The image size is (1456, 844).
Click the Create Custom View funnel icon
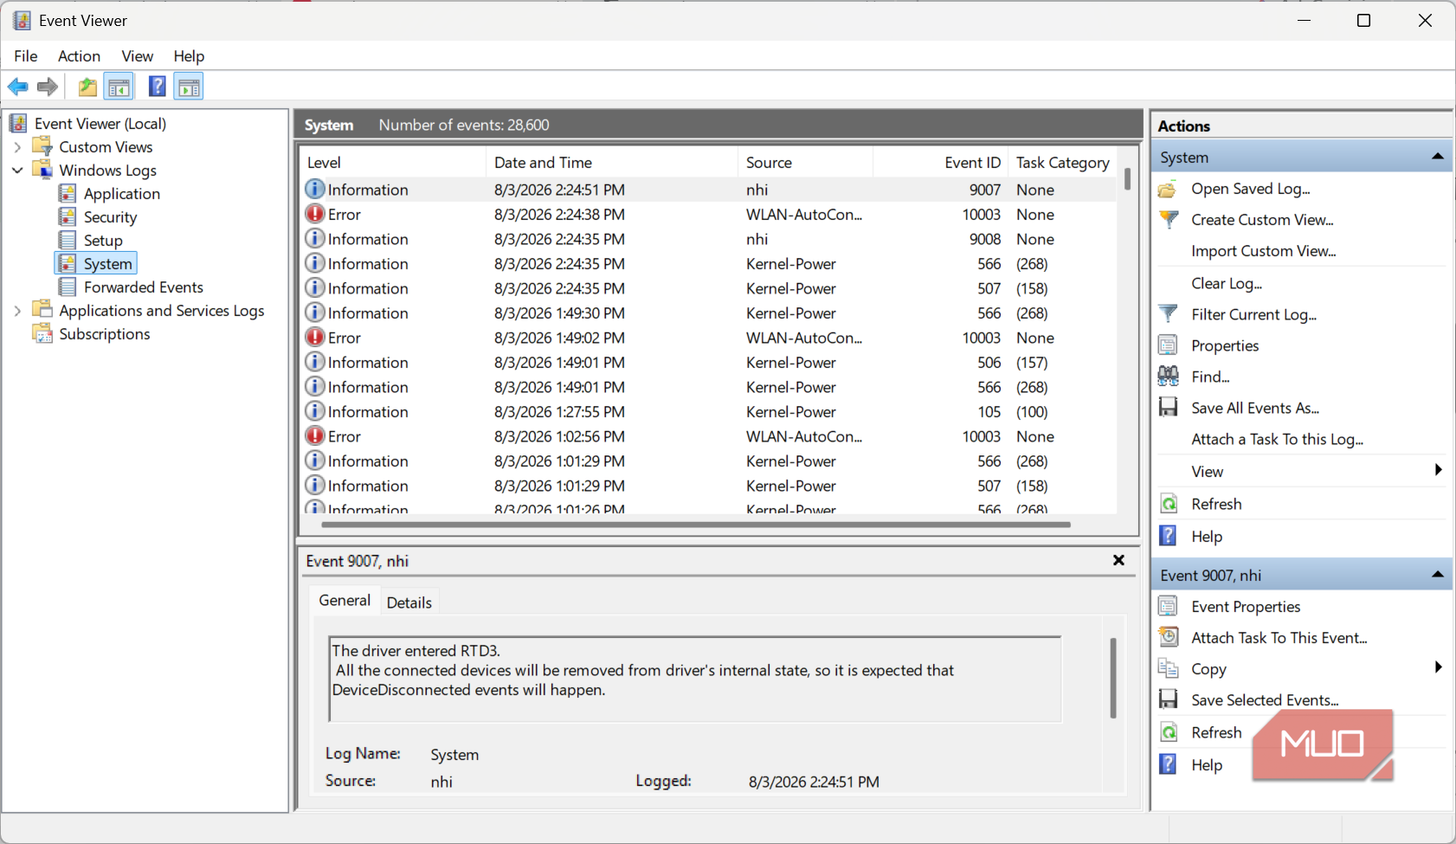1168,220
